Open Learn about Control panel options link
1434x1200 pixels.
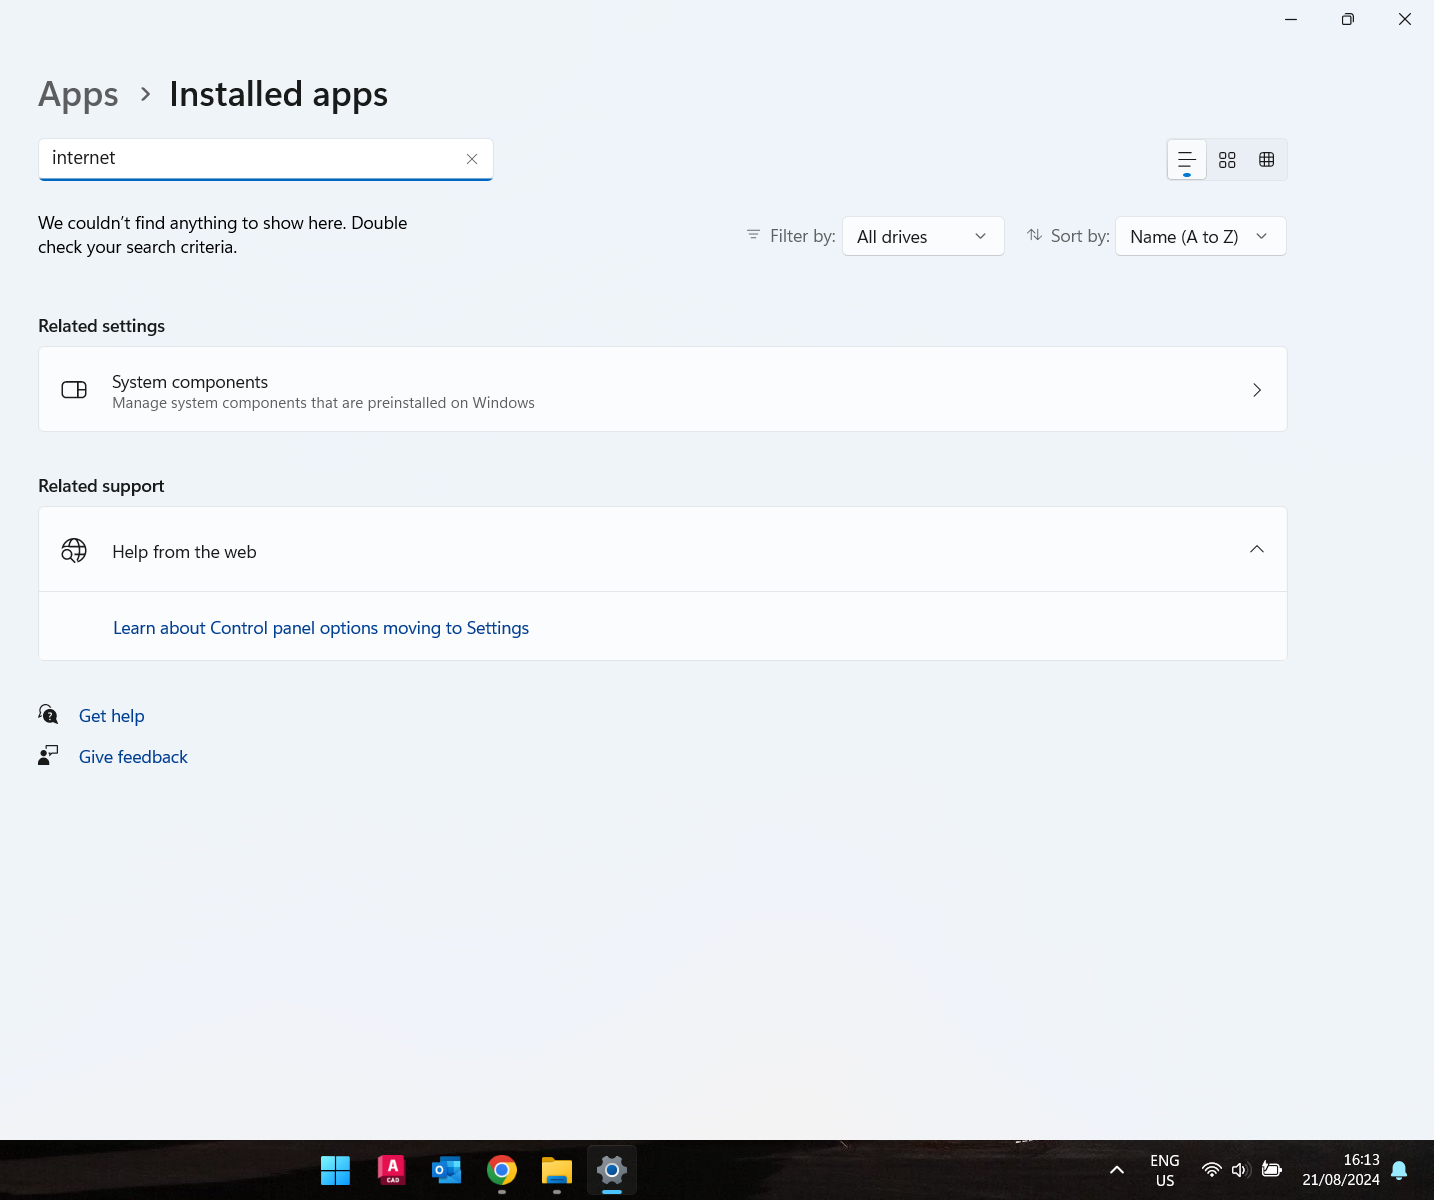321,628
